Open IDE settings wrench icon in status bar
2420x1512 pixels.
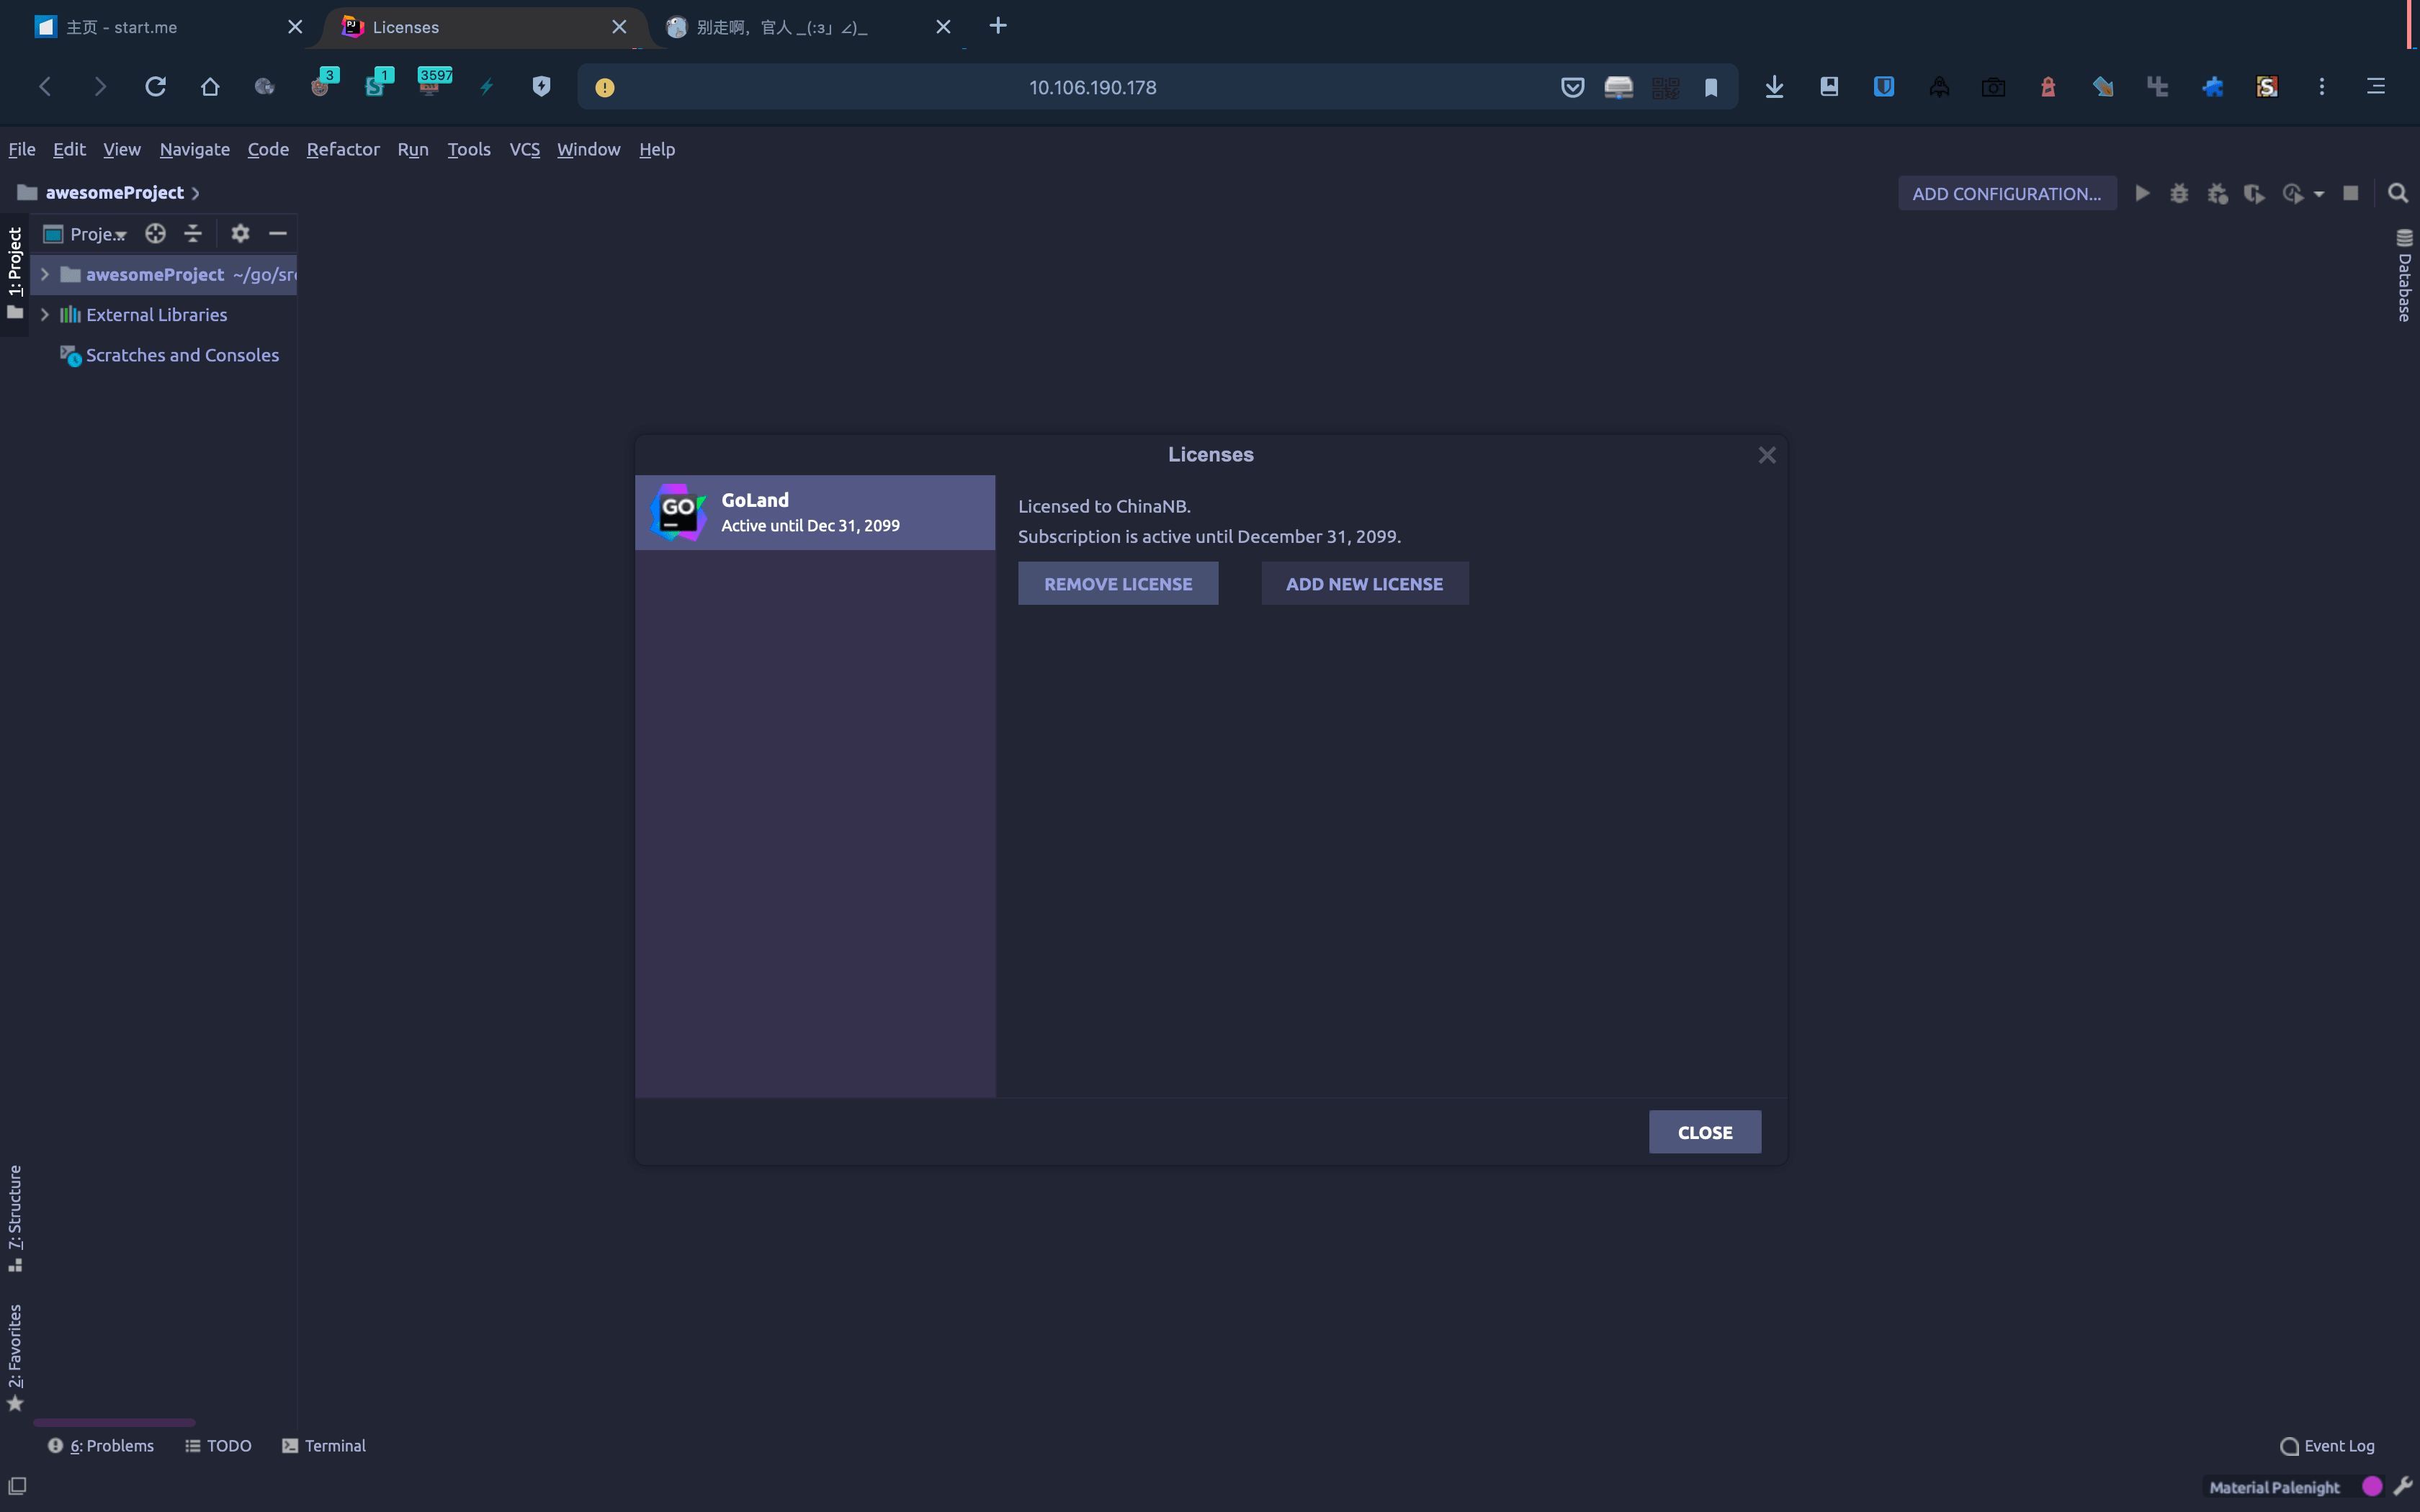pyautogui.click(x=2402, y=1486)
